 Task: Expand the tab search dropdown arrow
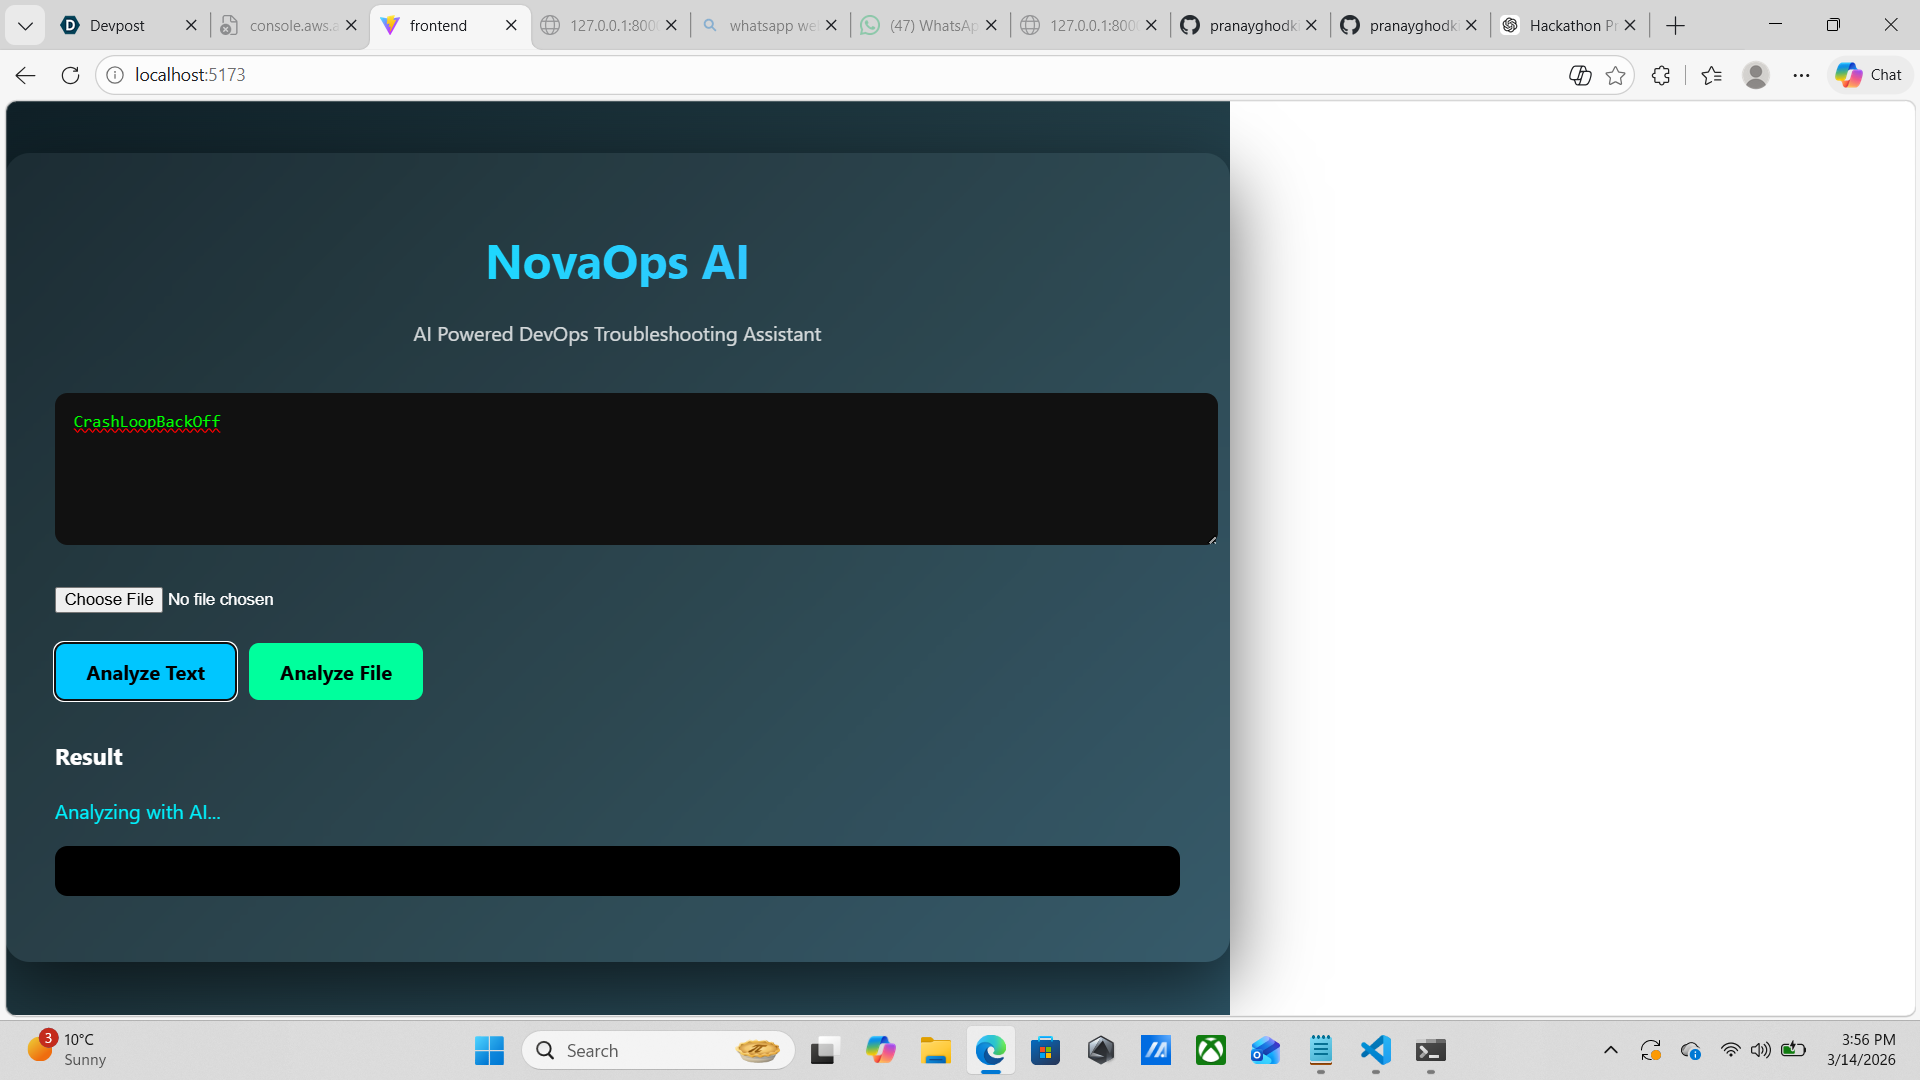pyautogui.click(x=25, y=26)
